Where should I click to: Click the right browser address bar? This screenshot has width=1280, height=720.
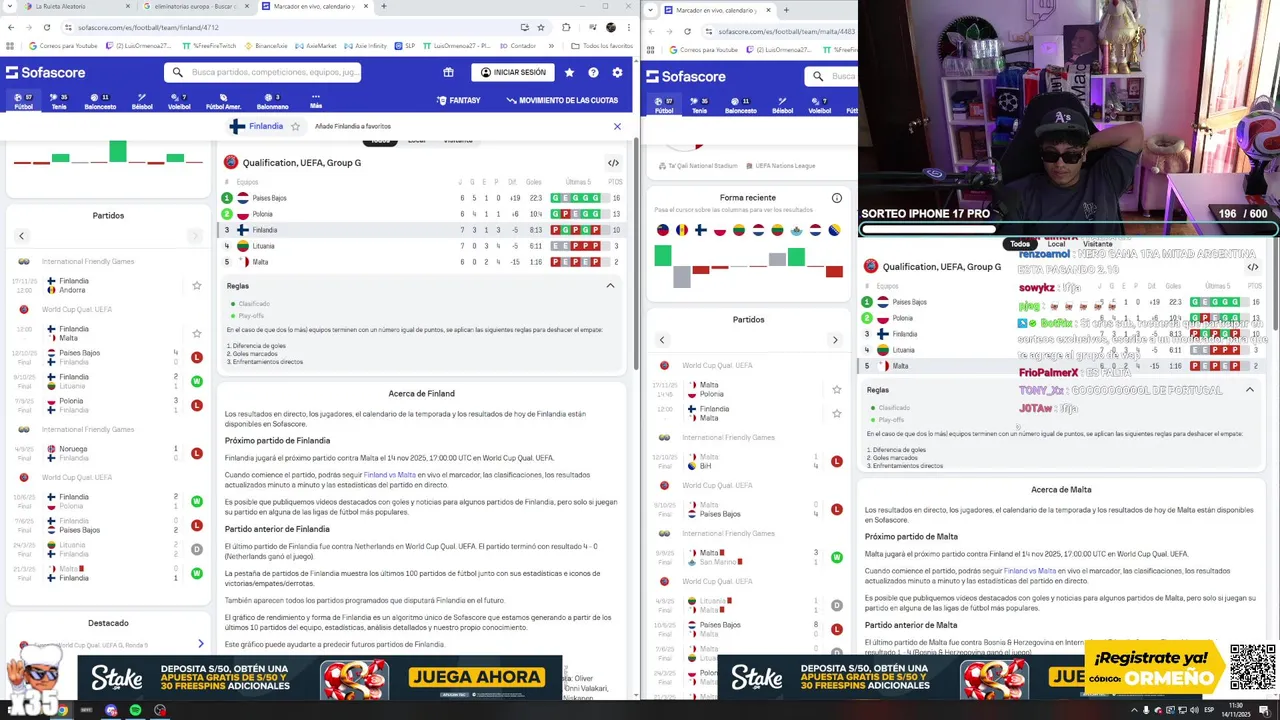pos(780,31)
